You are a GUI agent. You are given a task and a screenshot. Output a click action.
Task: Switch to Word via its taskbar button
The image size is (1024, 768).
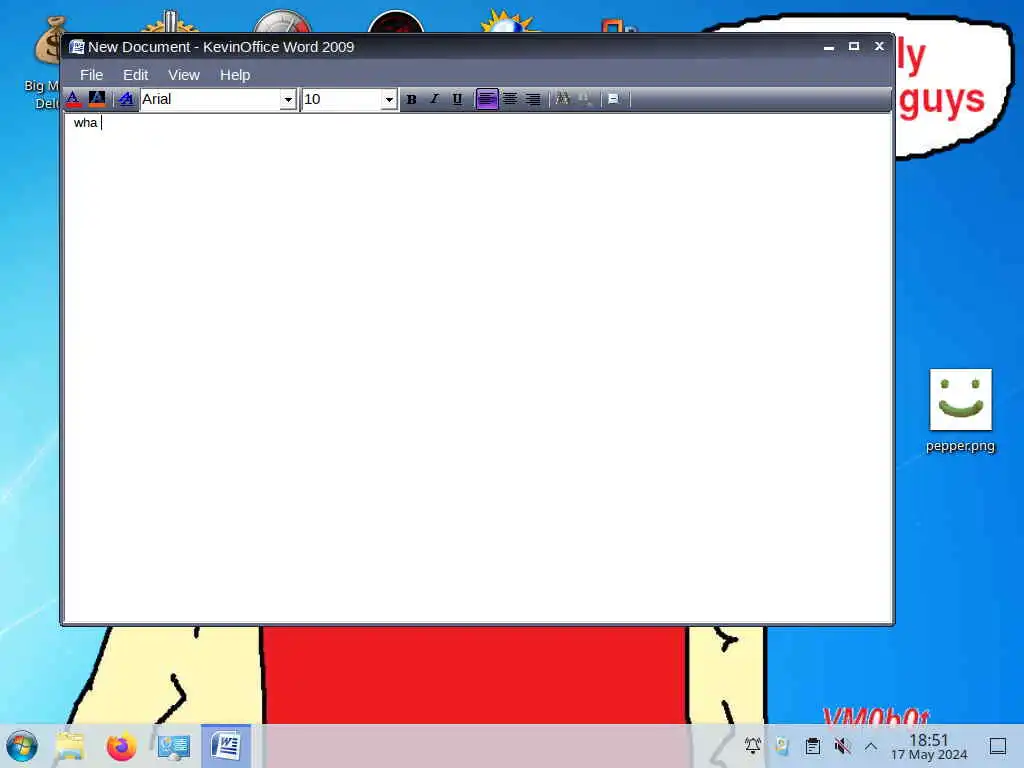click(226, 746)
